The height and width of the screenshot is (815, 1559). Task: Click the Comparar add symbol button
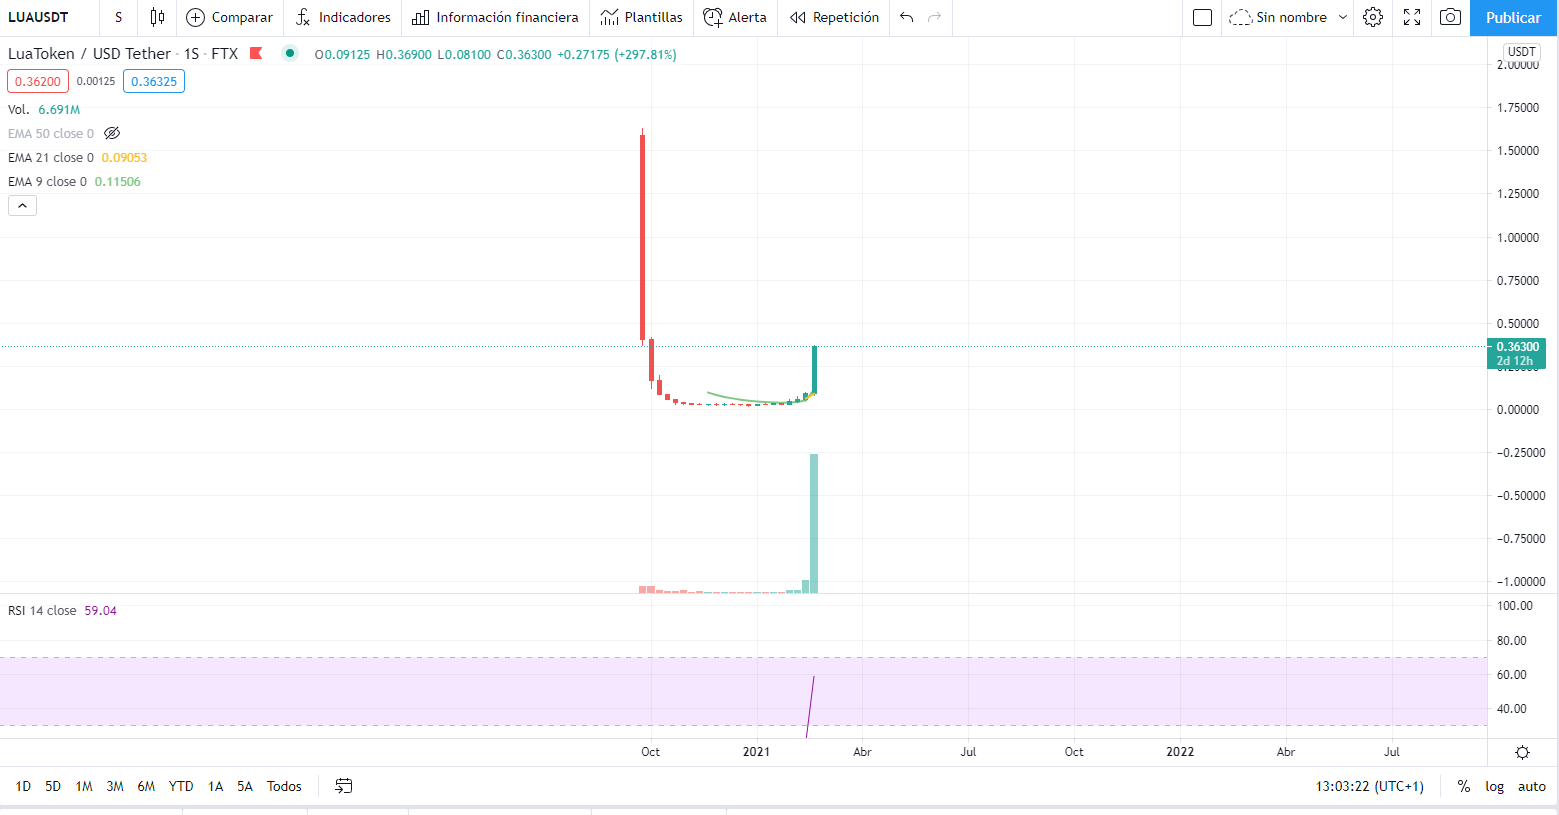tap(230, 17)
